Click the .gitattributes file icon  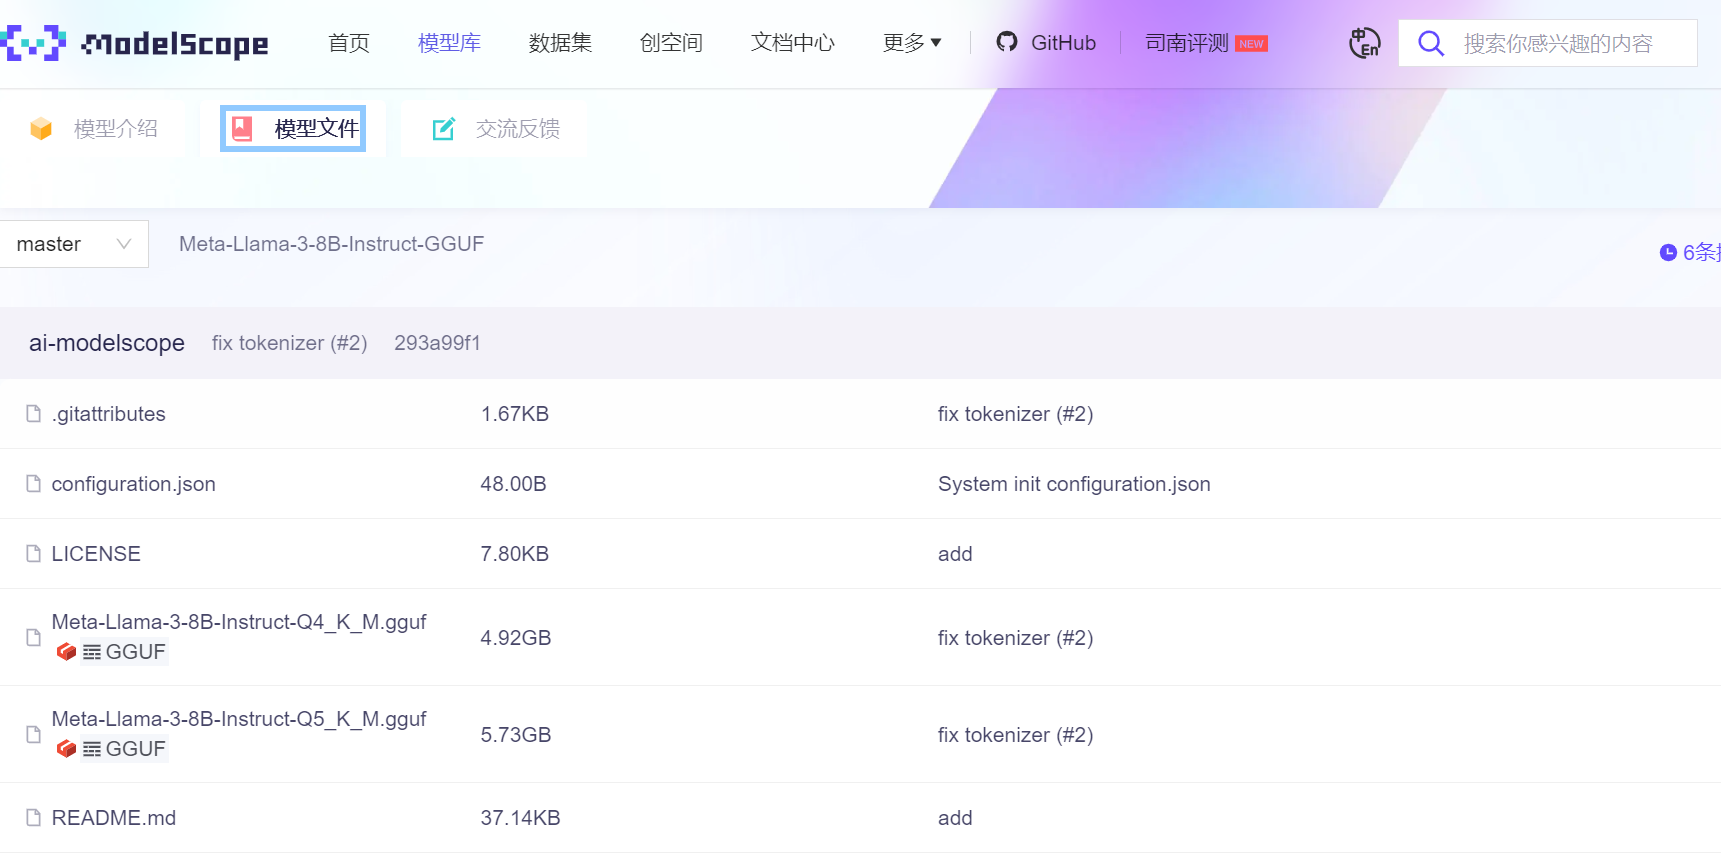click(x=34, y=413)
